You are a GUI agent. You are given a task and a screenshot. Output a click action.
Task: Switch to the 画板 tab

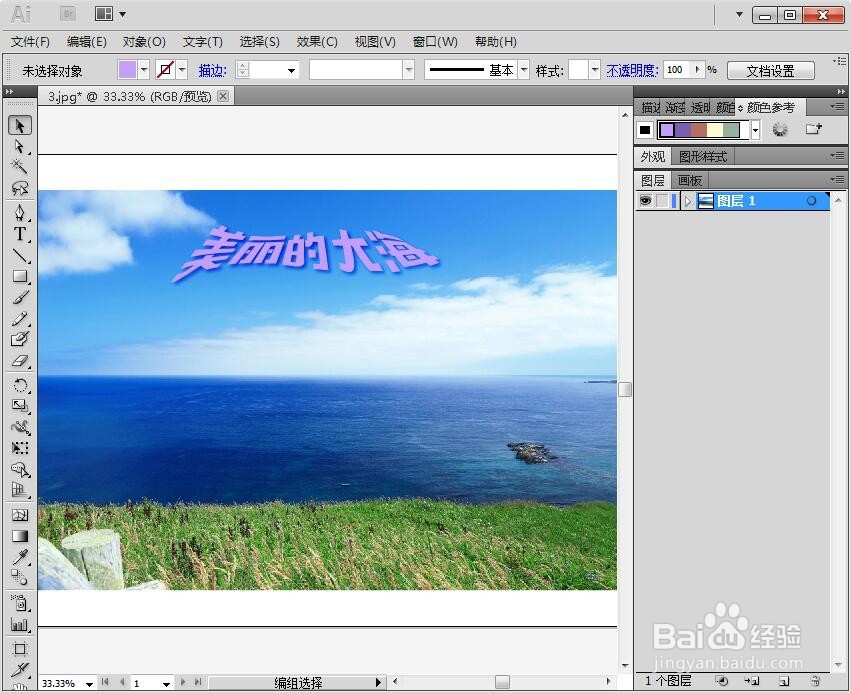(690, 180)
